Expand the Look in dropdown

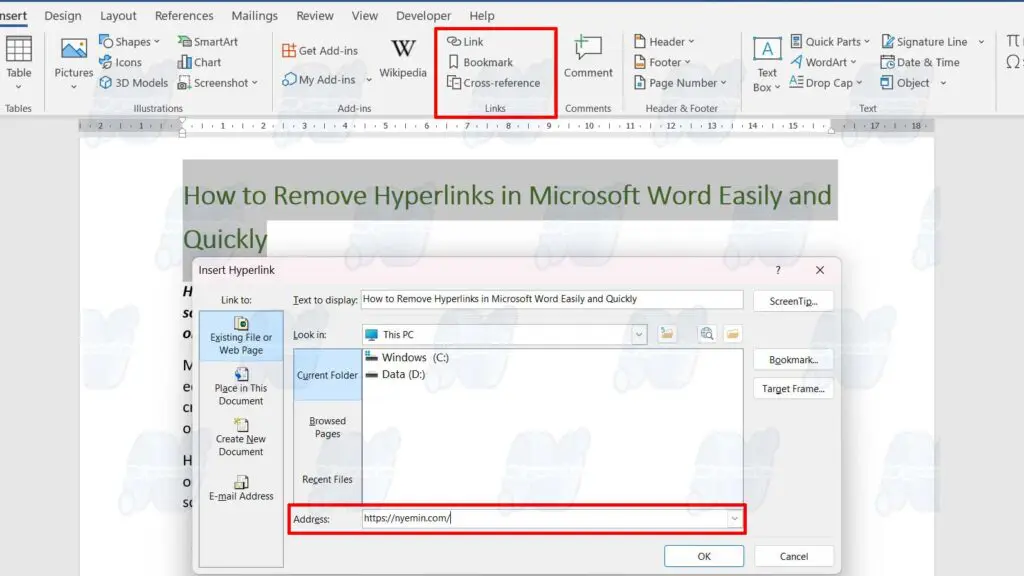(x=639, y=334)
